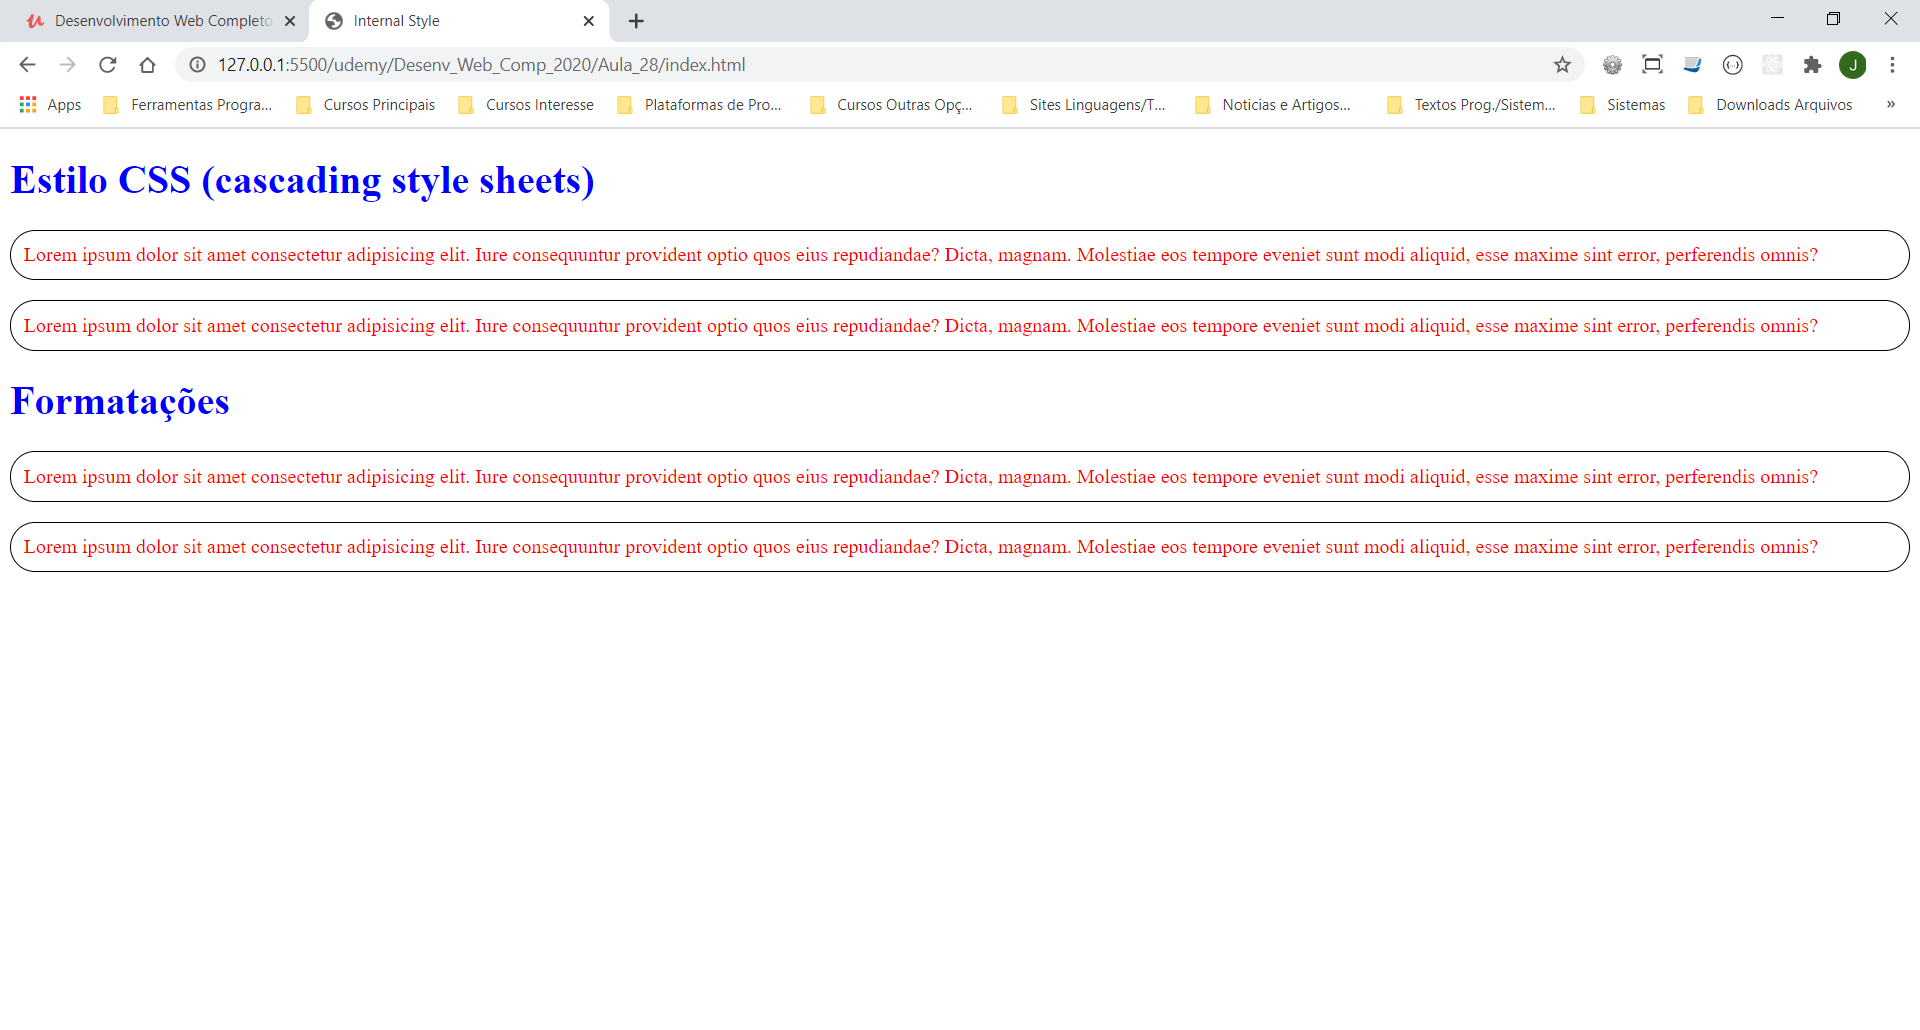The width and height of the screenshot is (1920, 1030).
Task: Open the Extensions puzzle icon
Action: point(1812,65)
